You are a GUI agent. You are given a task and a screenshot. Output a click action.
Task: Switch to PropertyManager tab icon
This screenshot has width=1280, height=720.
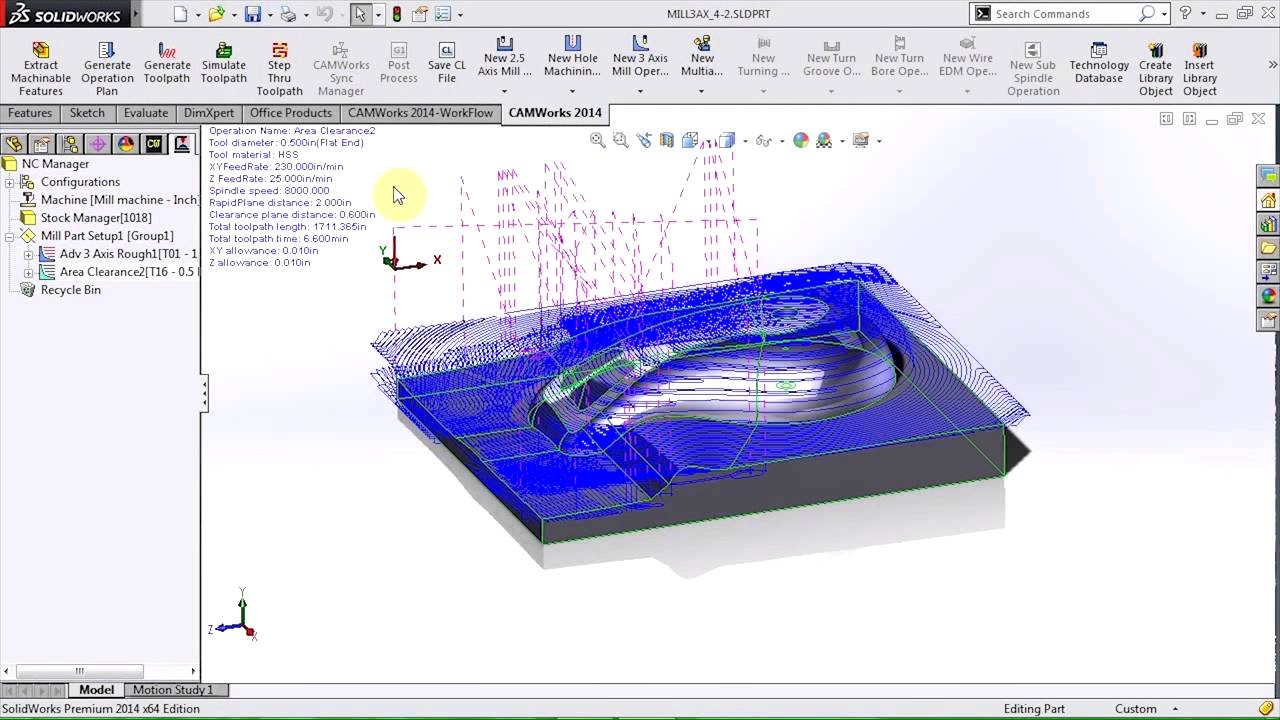click(42, 144)
